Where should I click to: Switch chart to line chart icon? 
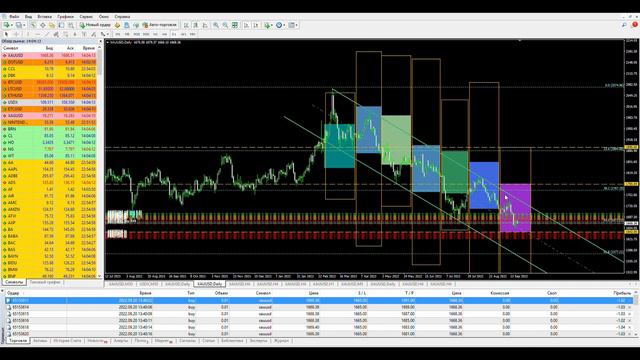[205, 25]
